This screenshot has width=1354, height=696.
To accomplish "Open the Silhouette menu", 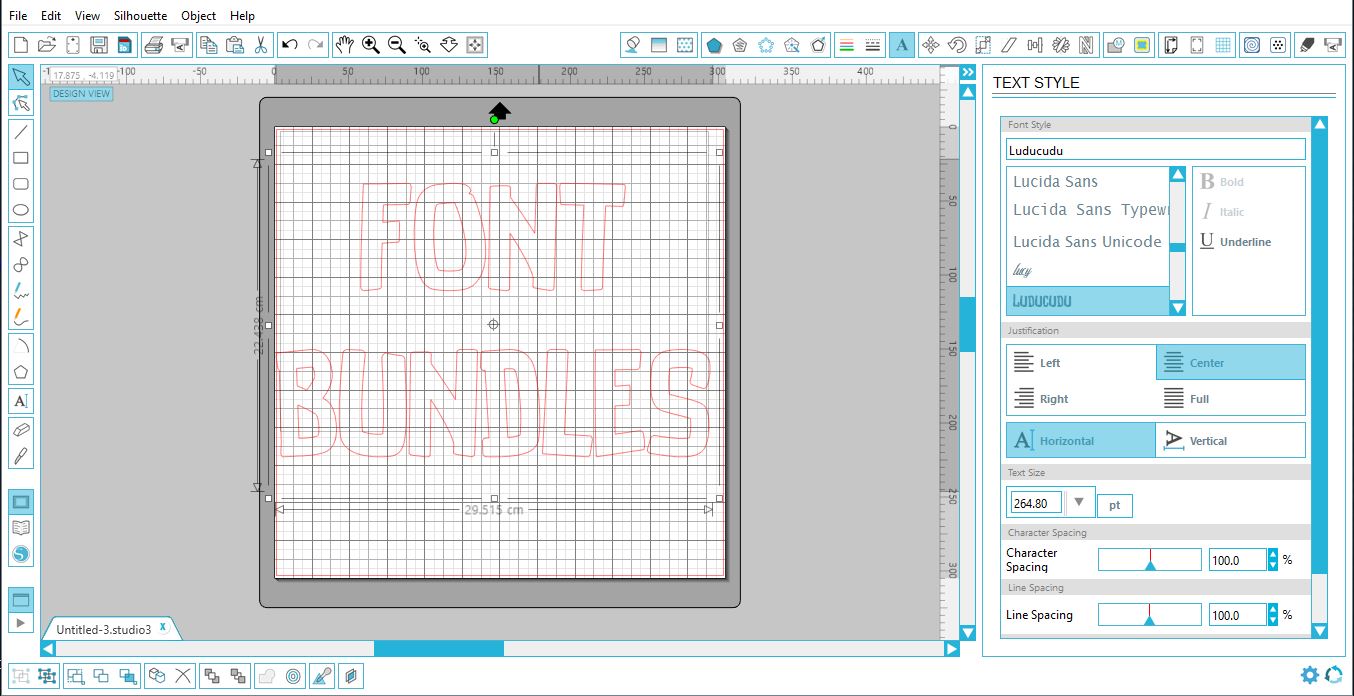I will coord(140,15).
